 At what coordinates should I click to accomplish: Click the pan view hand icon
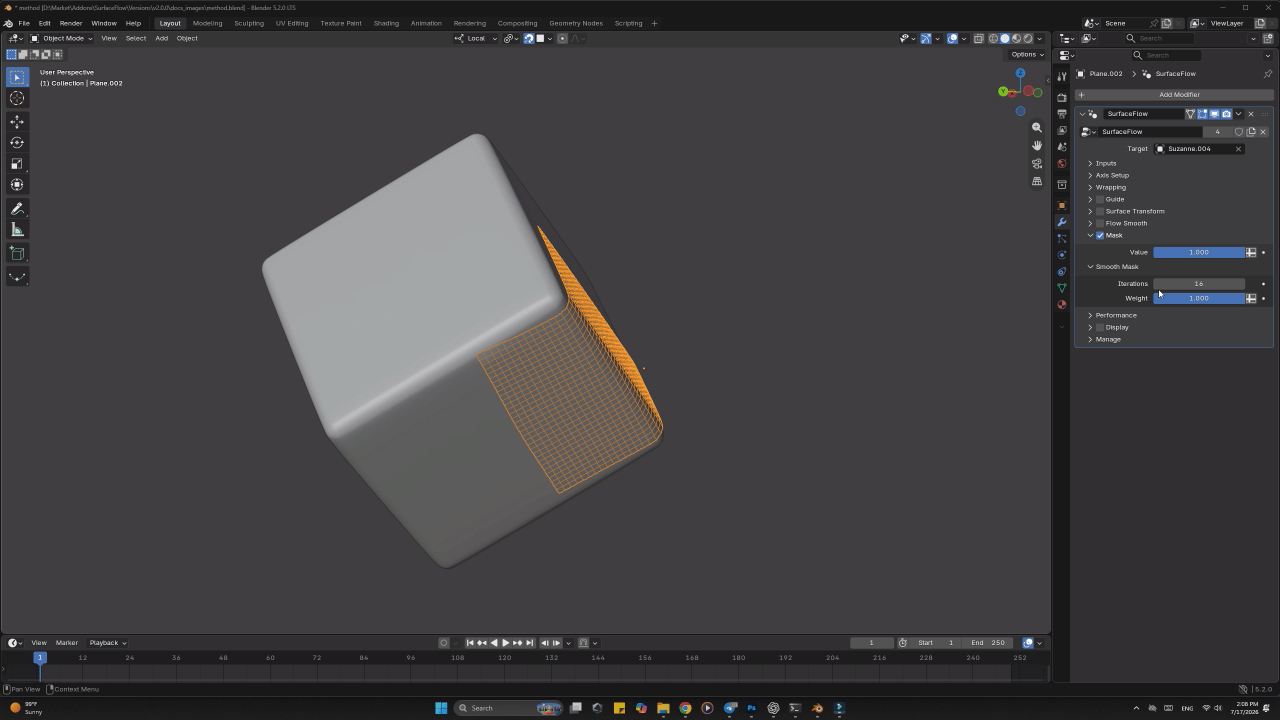pos(1037,146)
